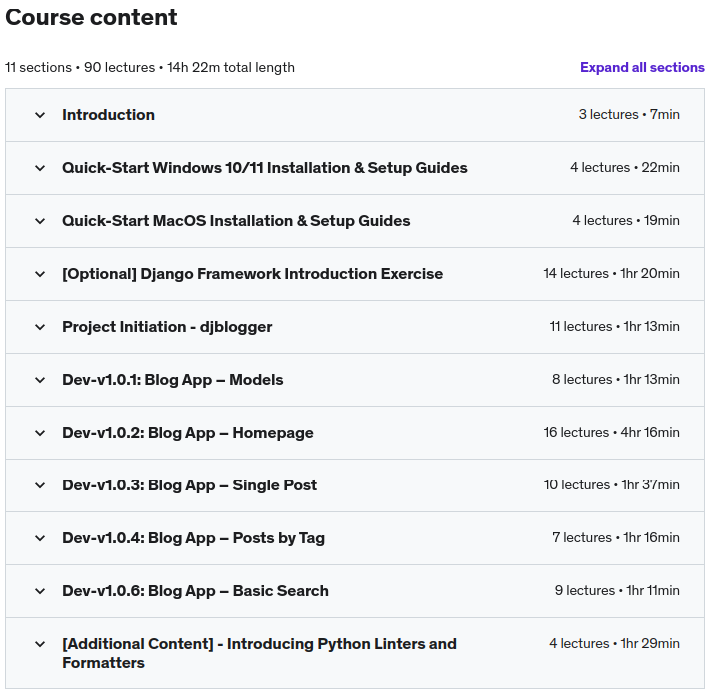The image size is (710, 696).
Task: Select Quick-Start Windows 10/11 Installation & Setup Guides
Action: coord(264,168)
